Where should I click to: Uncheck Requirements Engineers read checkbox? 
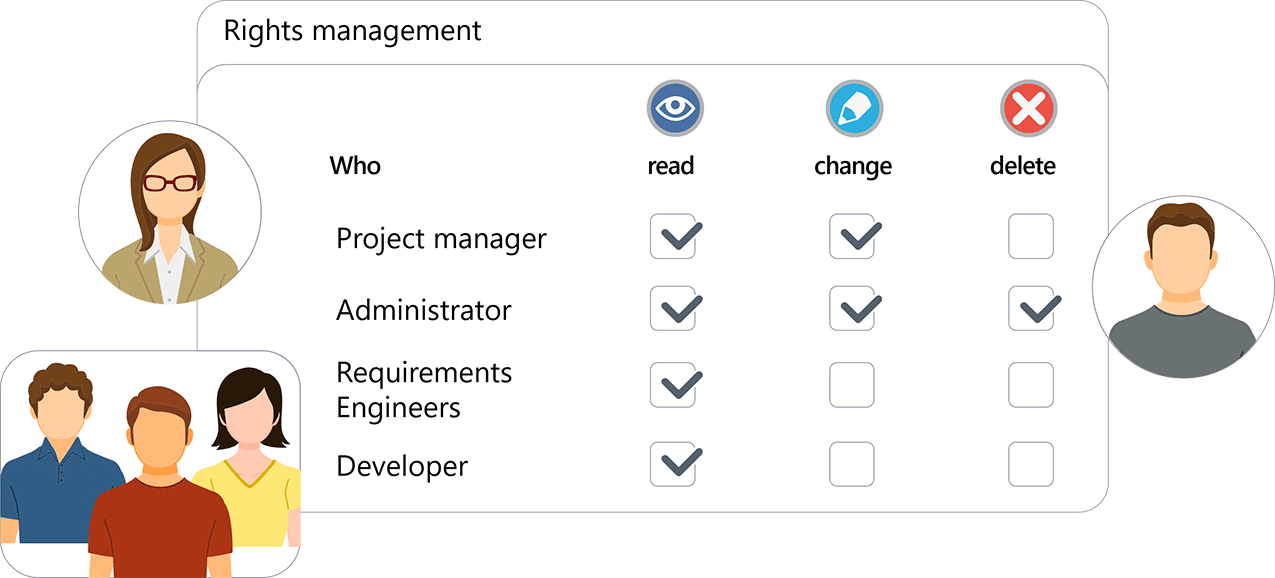pos(673,385)
